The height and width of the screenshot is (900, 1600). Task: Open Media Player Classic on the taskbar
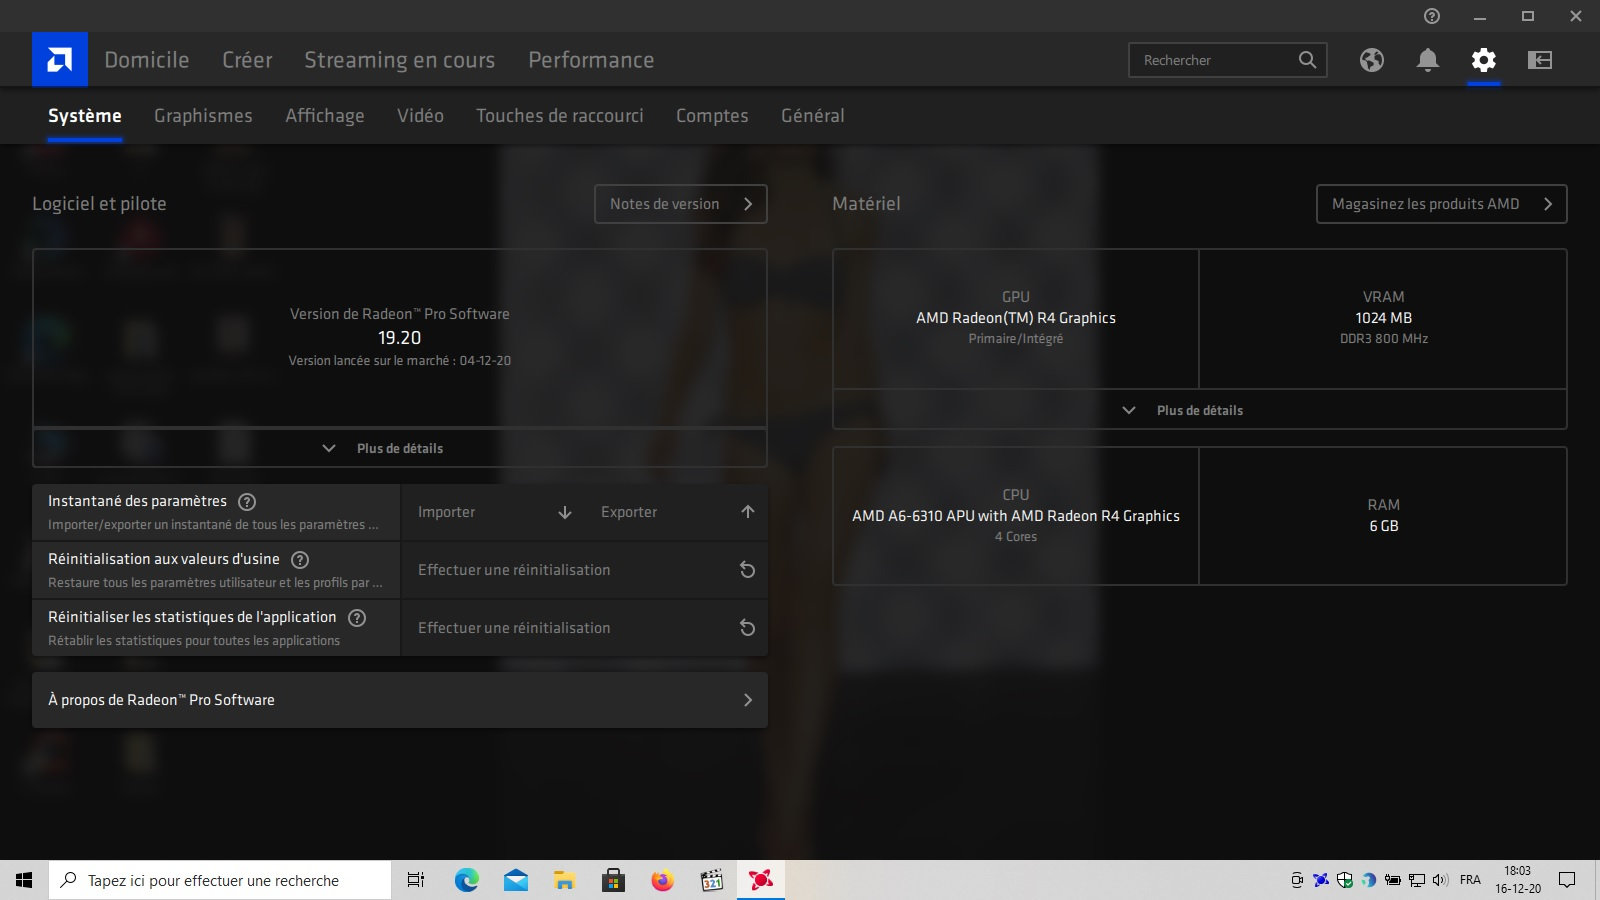(x=711, y=880)
